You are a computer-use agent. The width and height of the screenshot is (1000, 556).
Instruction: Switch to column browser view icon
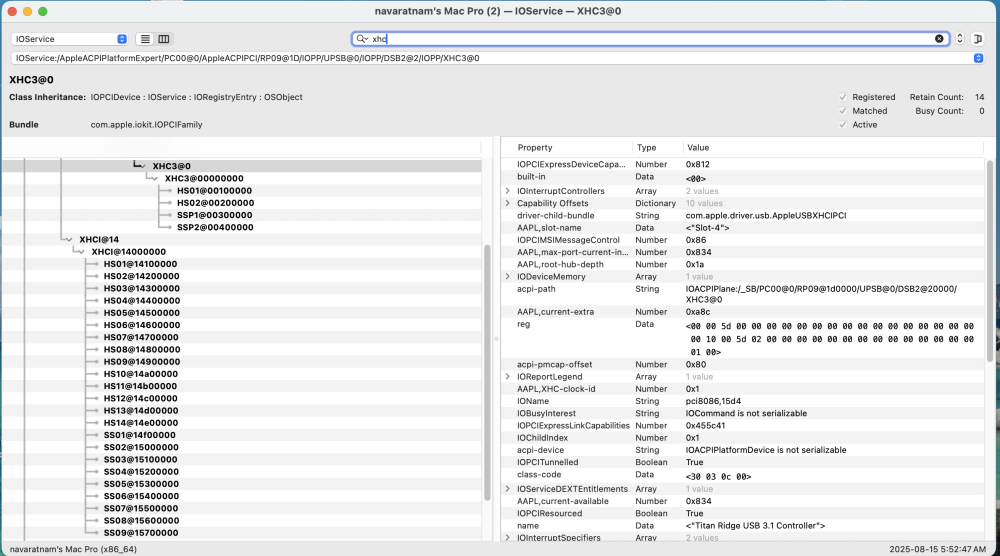coord(164,39)
